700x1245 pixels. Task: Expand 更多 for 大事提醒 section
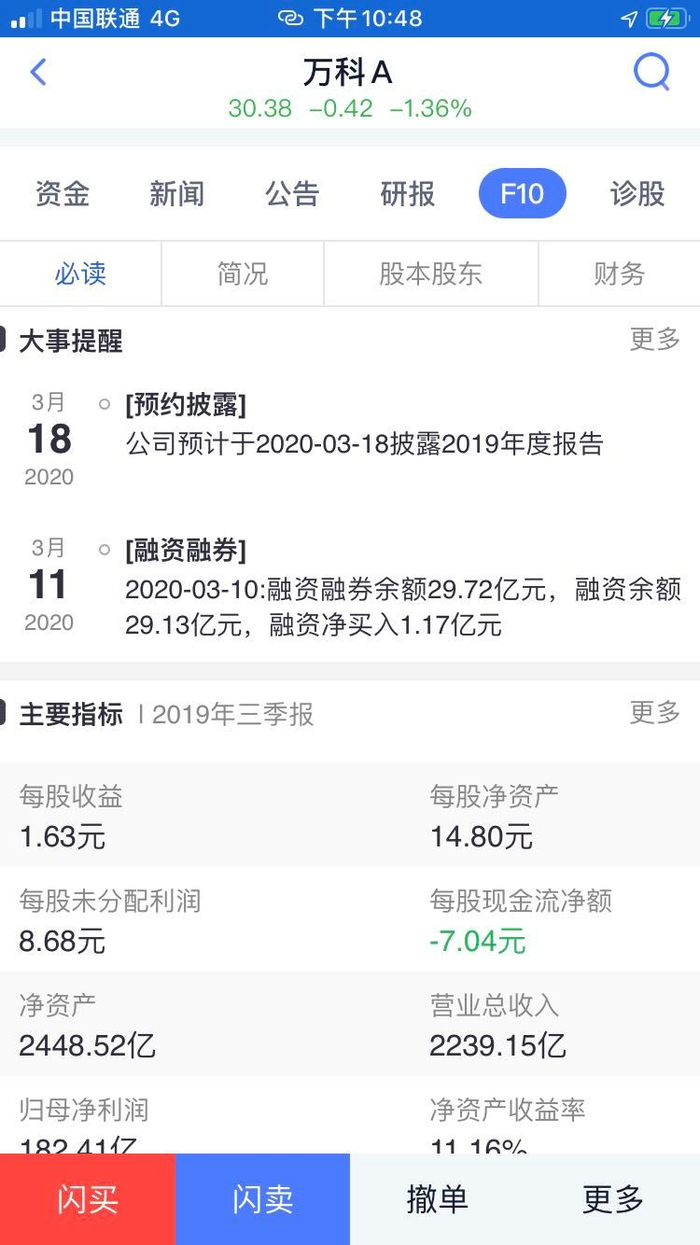(655, 340)
